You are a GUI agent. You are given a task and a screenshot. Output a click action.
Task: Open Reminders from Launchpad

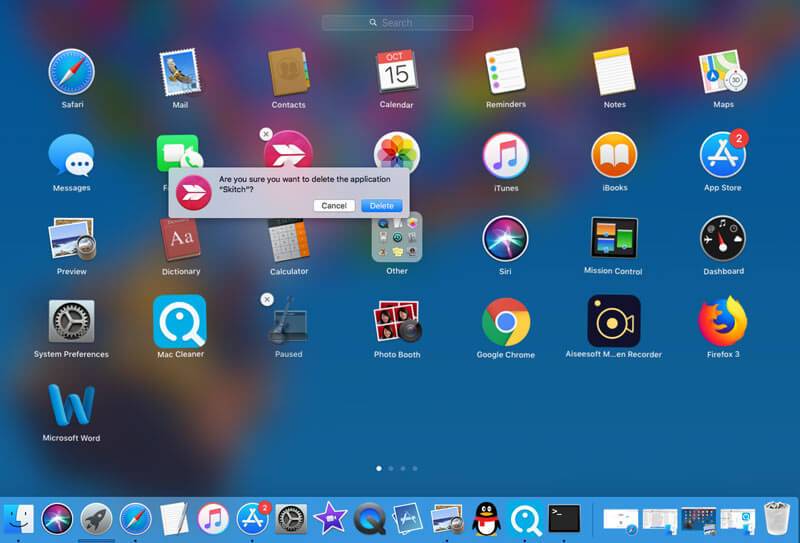[505, 71]
